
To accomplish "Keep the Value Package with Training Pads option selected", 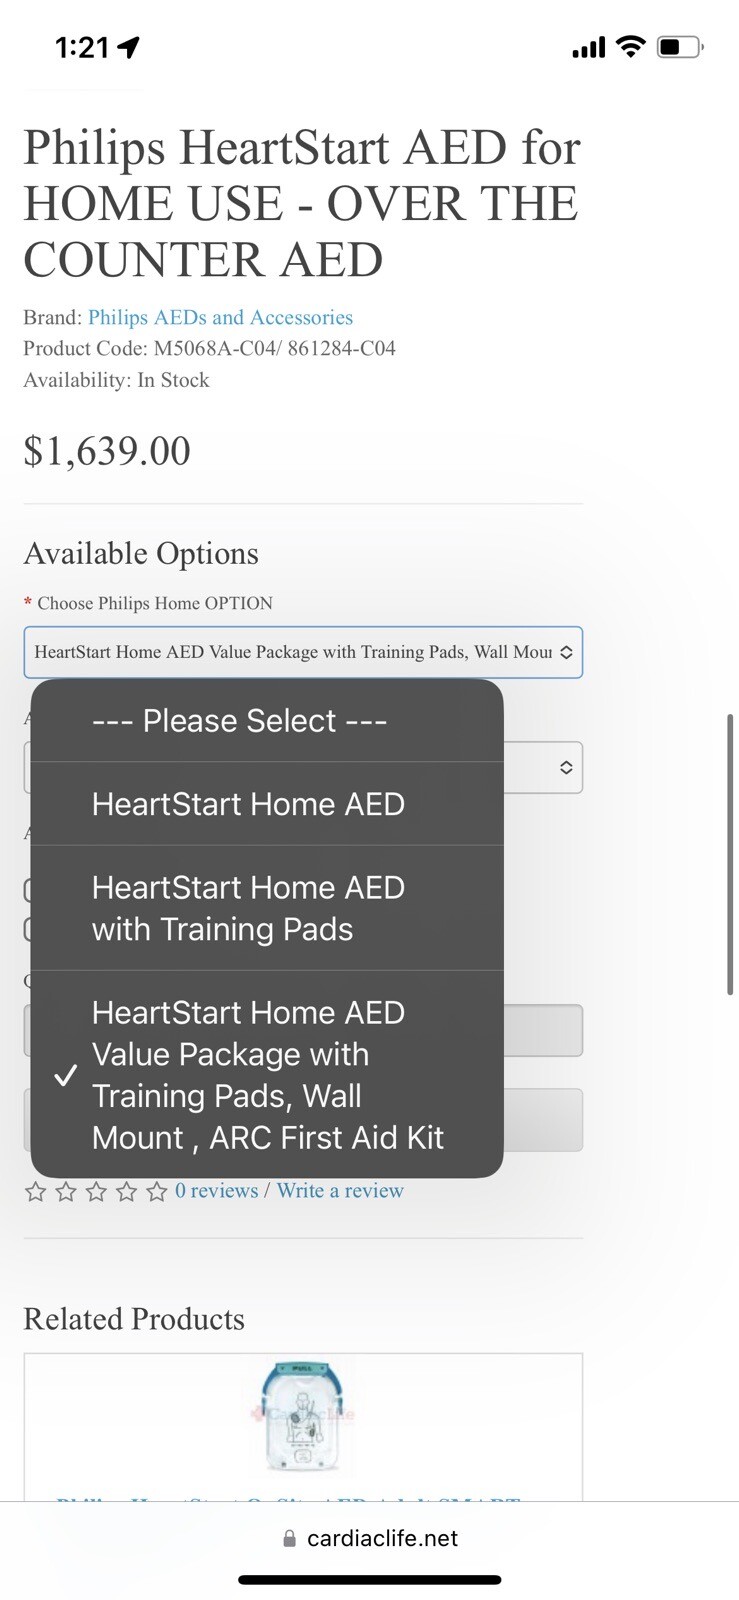I will point(268,1074).
